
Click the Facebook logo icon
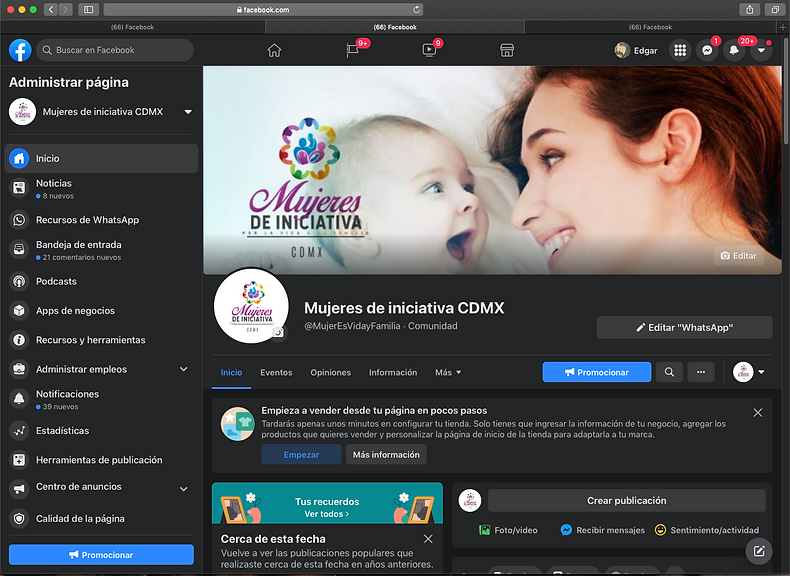click(20, 50)
